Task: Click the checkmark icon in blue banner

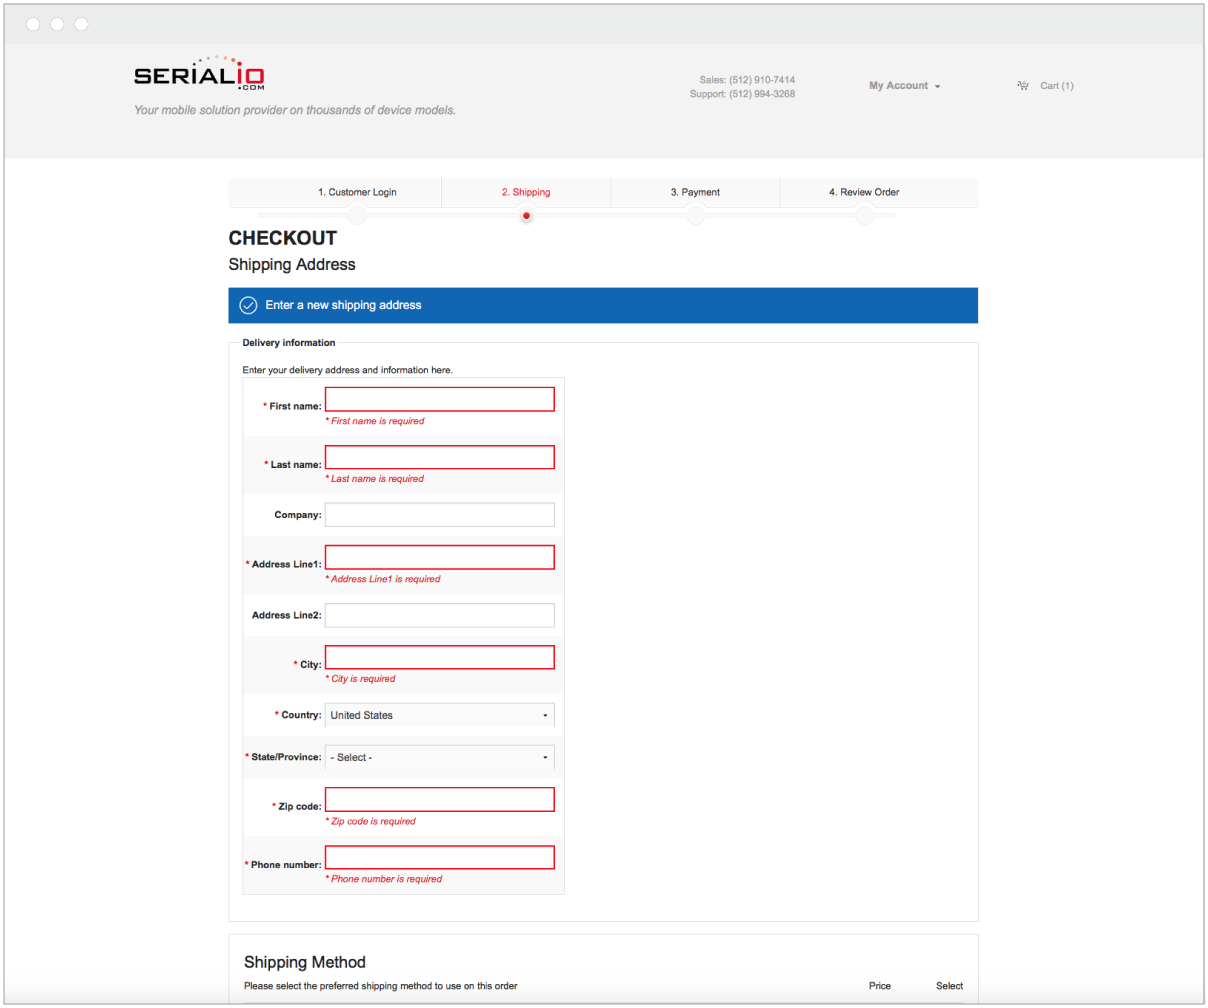Action: coord(248,305)
